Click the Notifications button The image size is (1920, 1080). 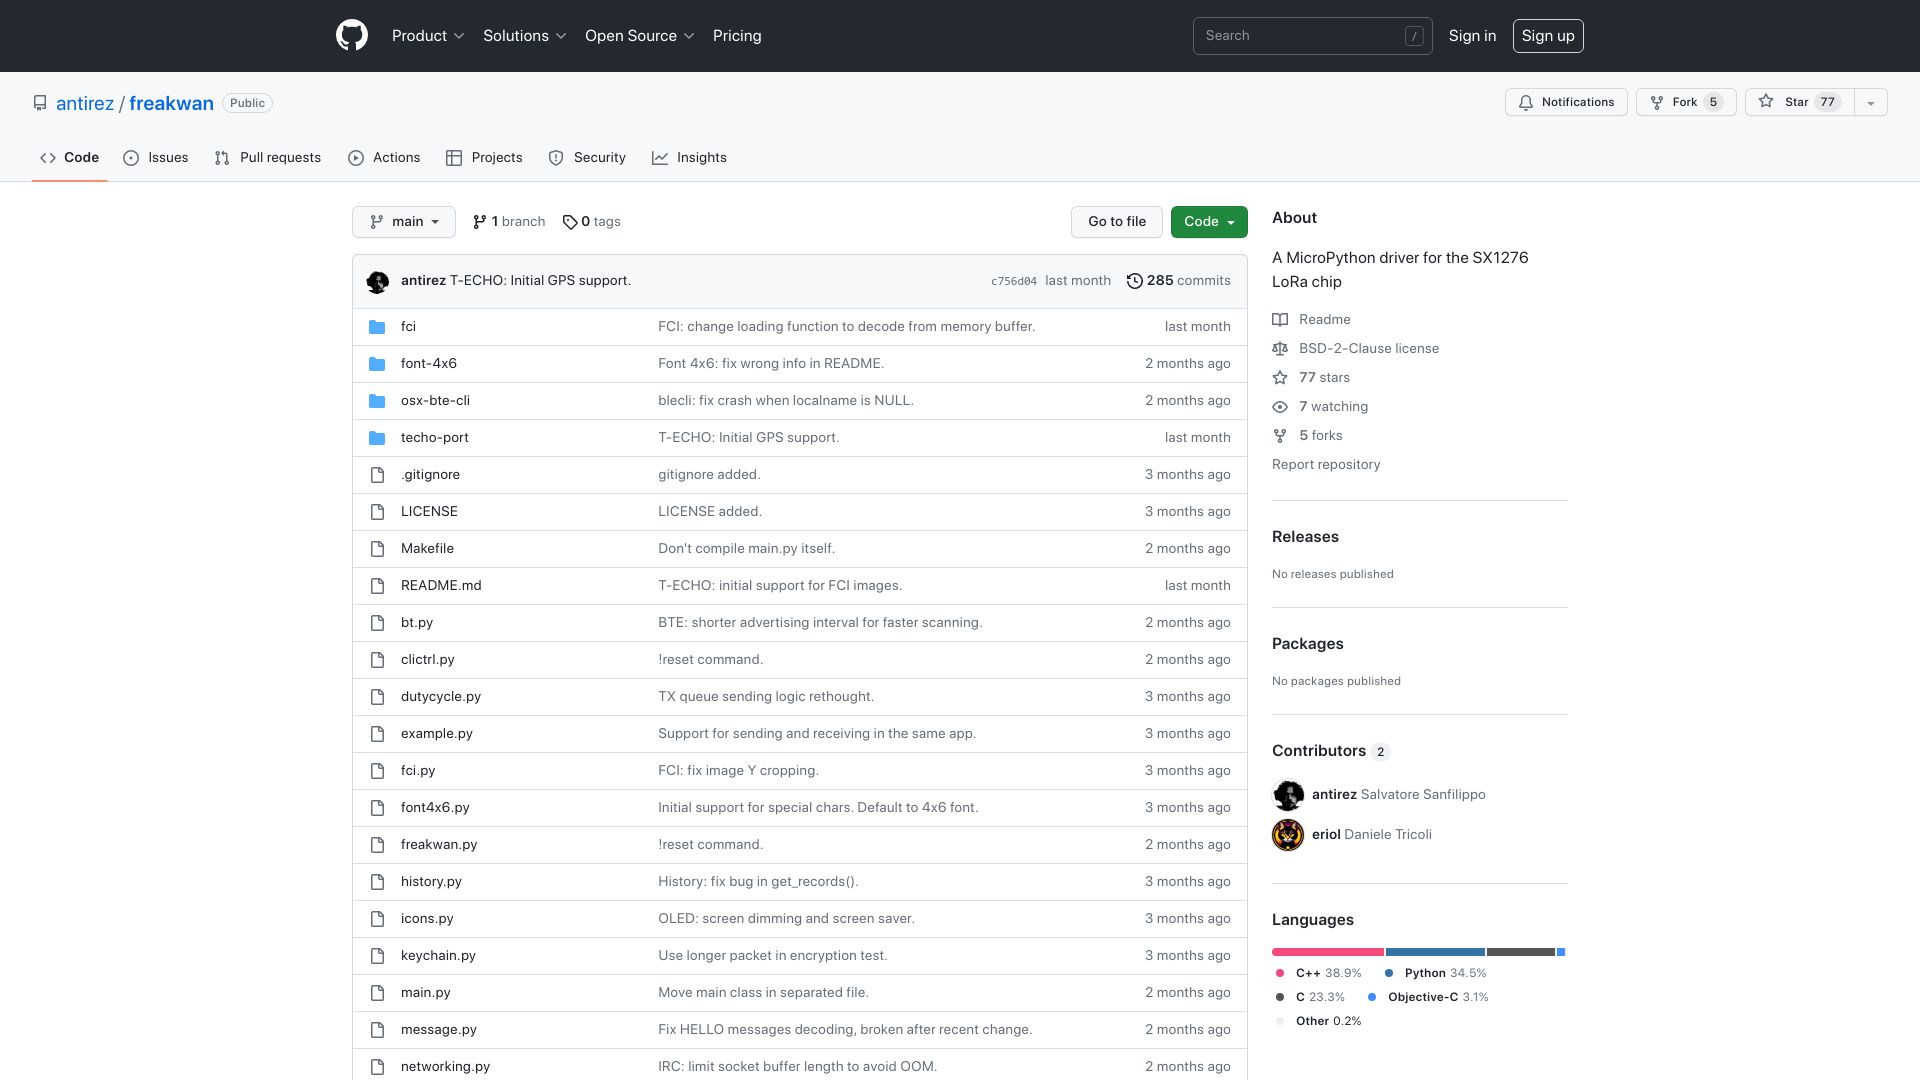pyautogui.click(x=1566, y=102)
